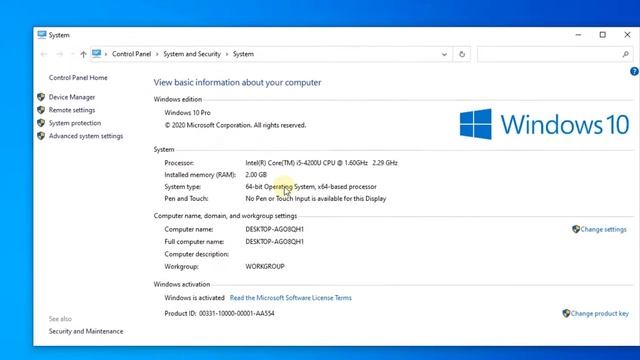
Task: Refresh the System page
Action: click(x=462, y=54)
